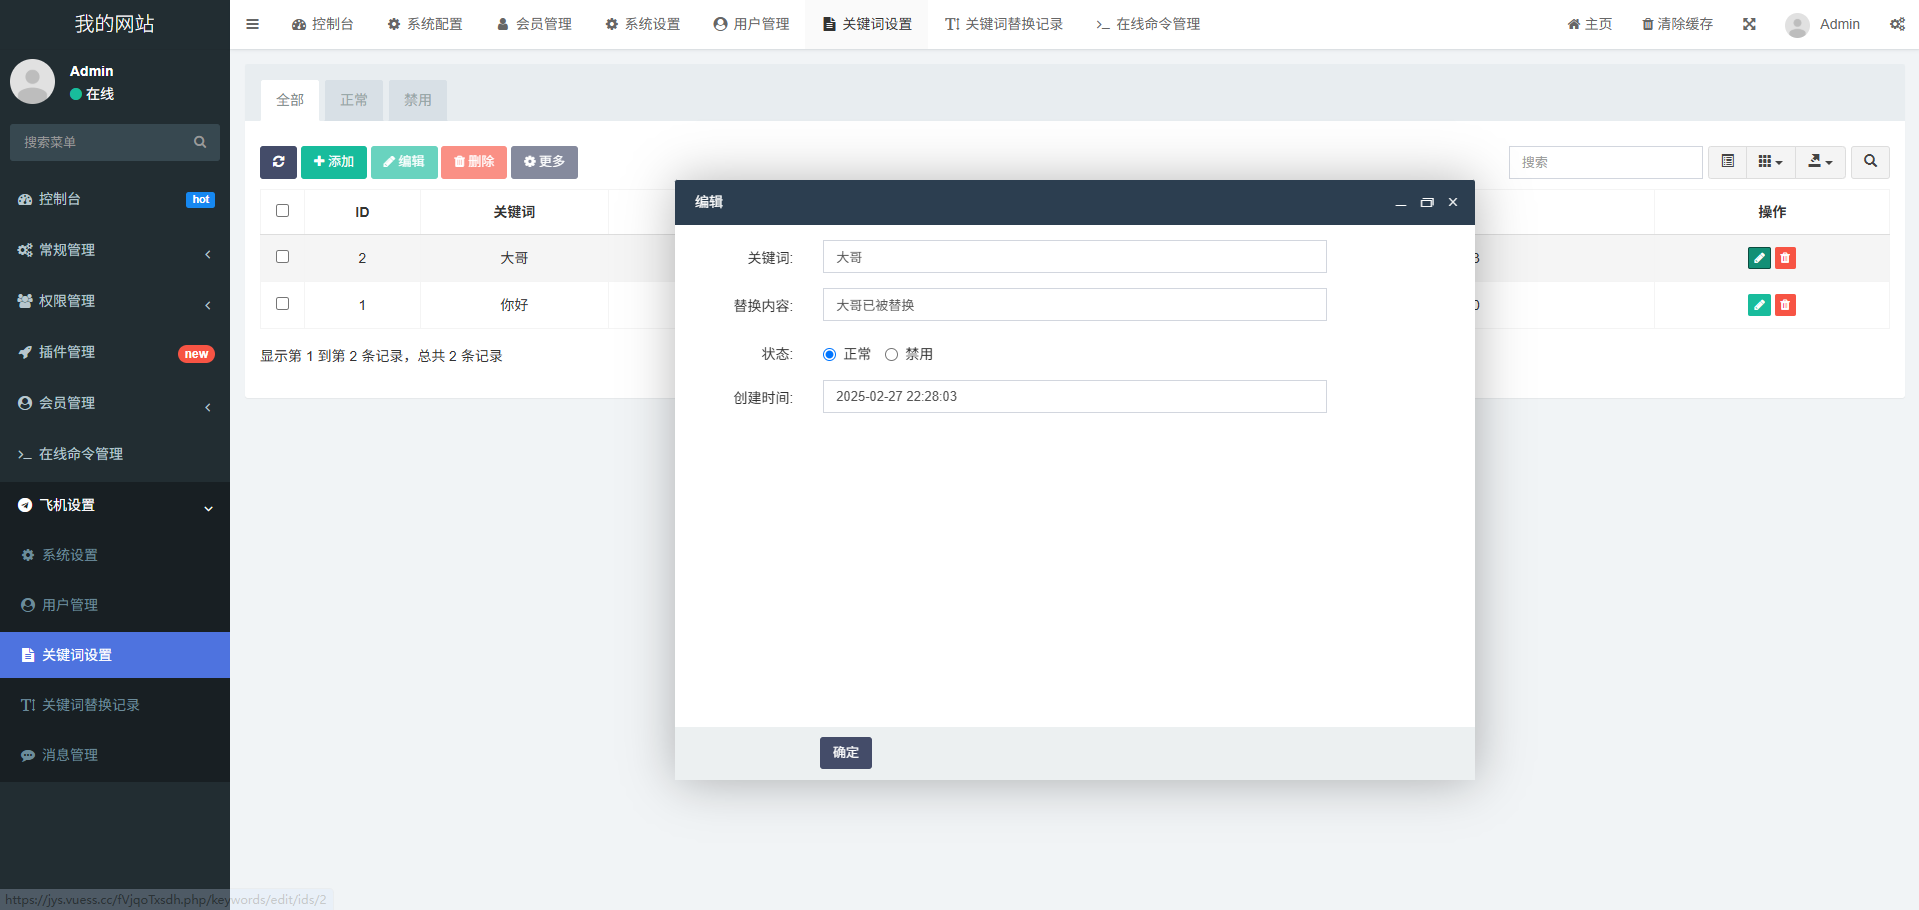The image size is (1919, 910).
Task: Switch to the 全部 tab
Action: pos(290,100)
